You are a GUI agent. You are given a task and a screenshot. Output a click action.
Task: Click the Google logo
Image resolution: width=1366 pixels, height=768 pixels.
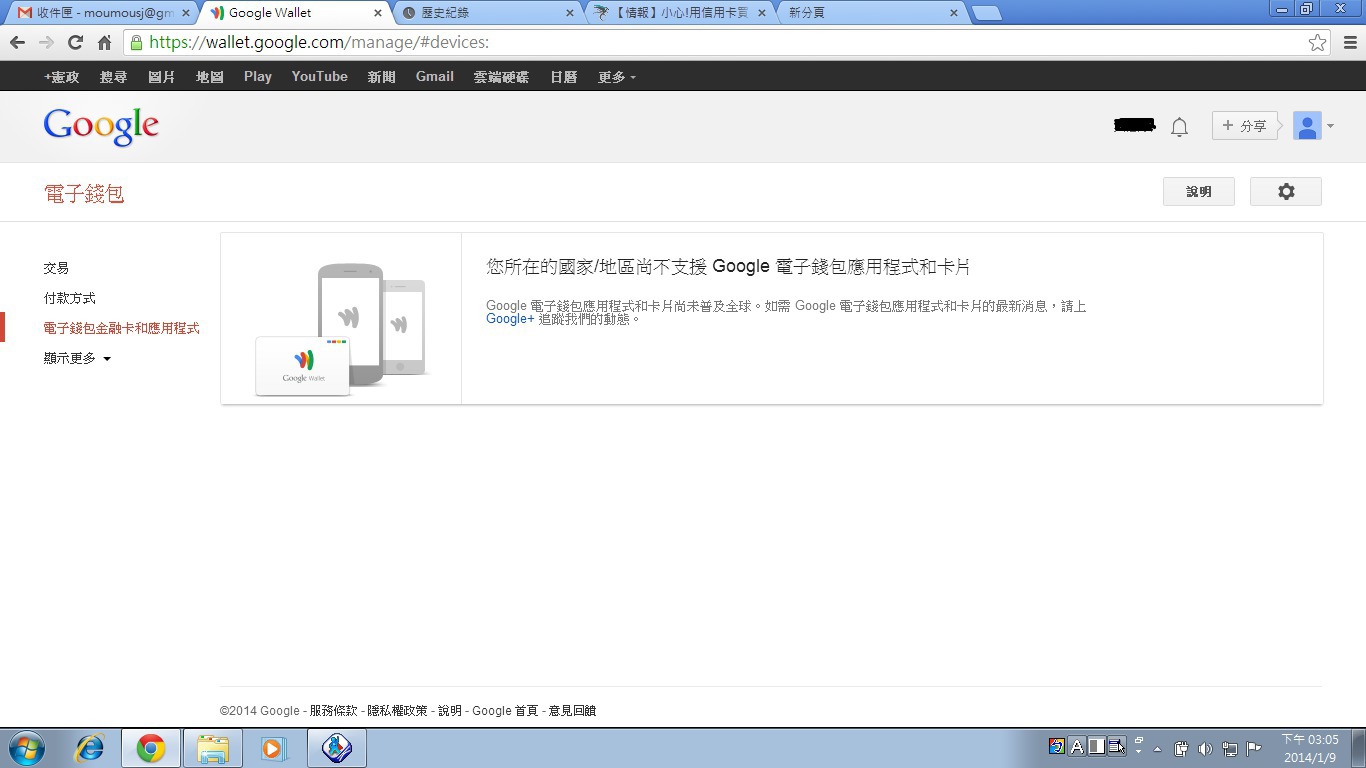101,127
